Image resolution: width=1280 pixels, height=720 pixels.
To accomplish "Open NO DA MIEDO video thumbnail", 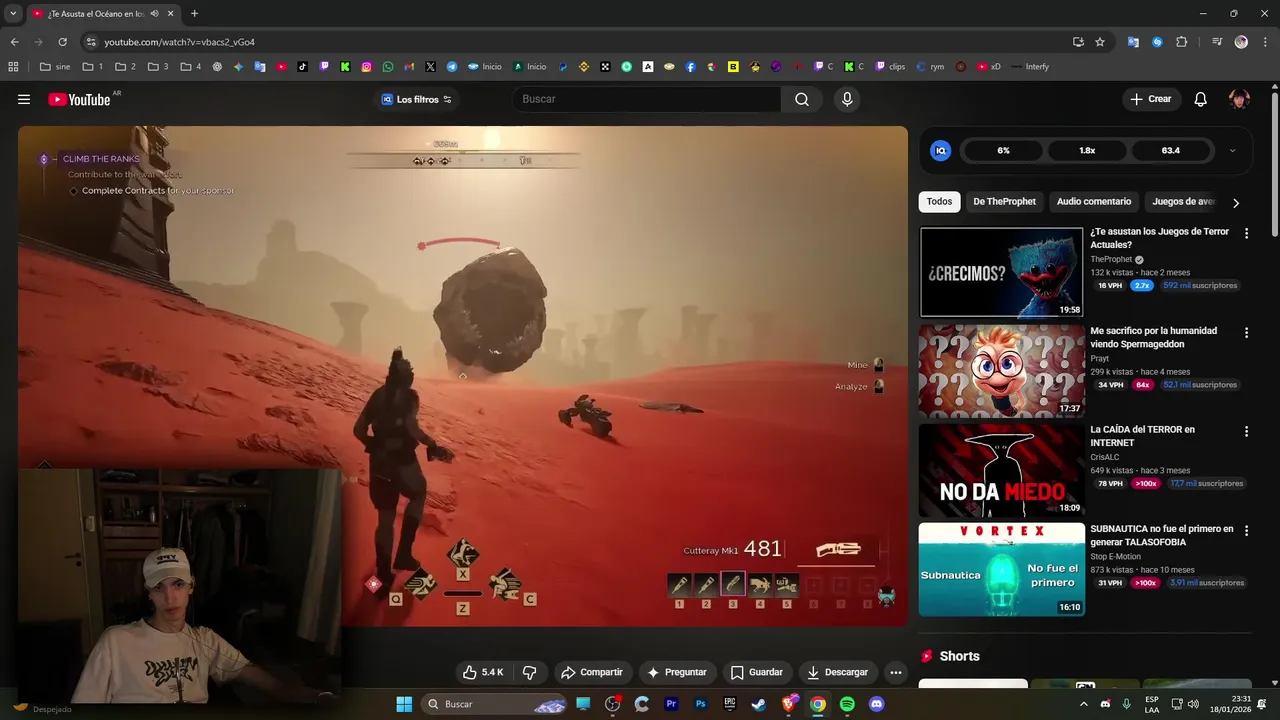I will (x=1001, y=470).
